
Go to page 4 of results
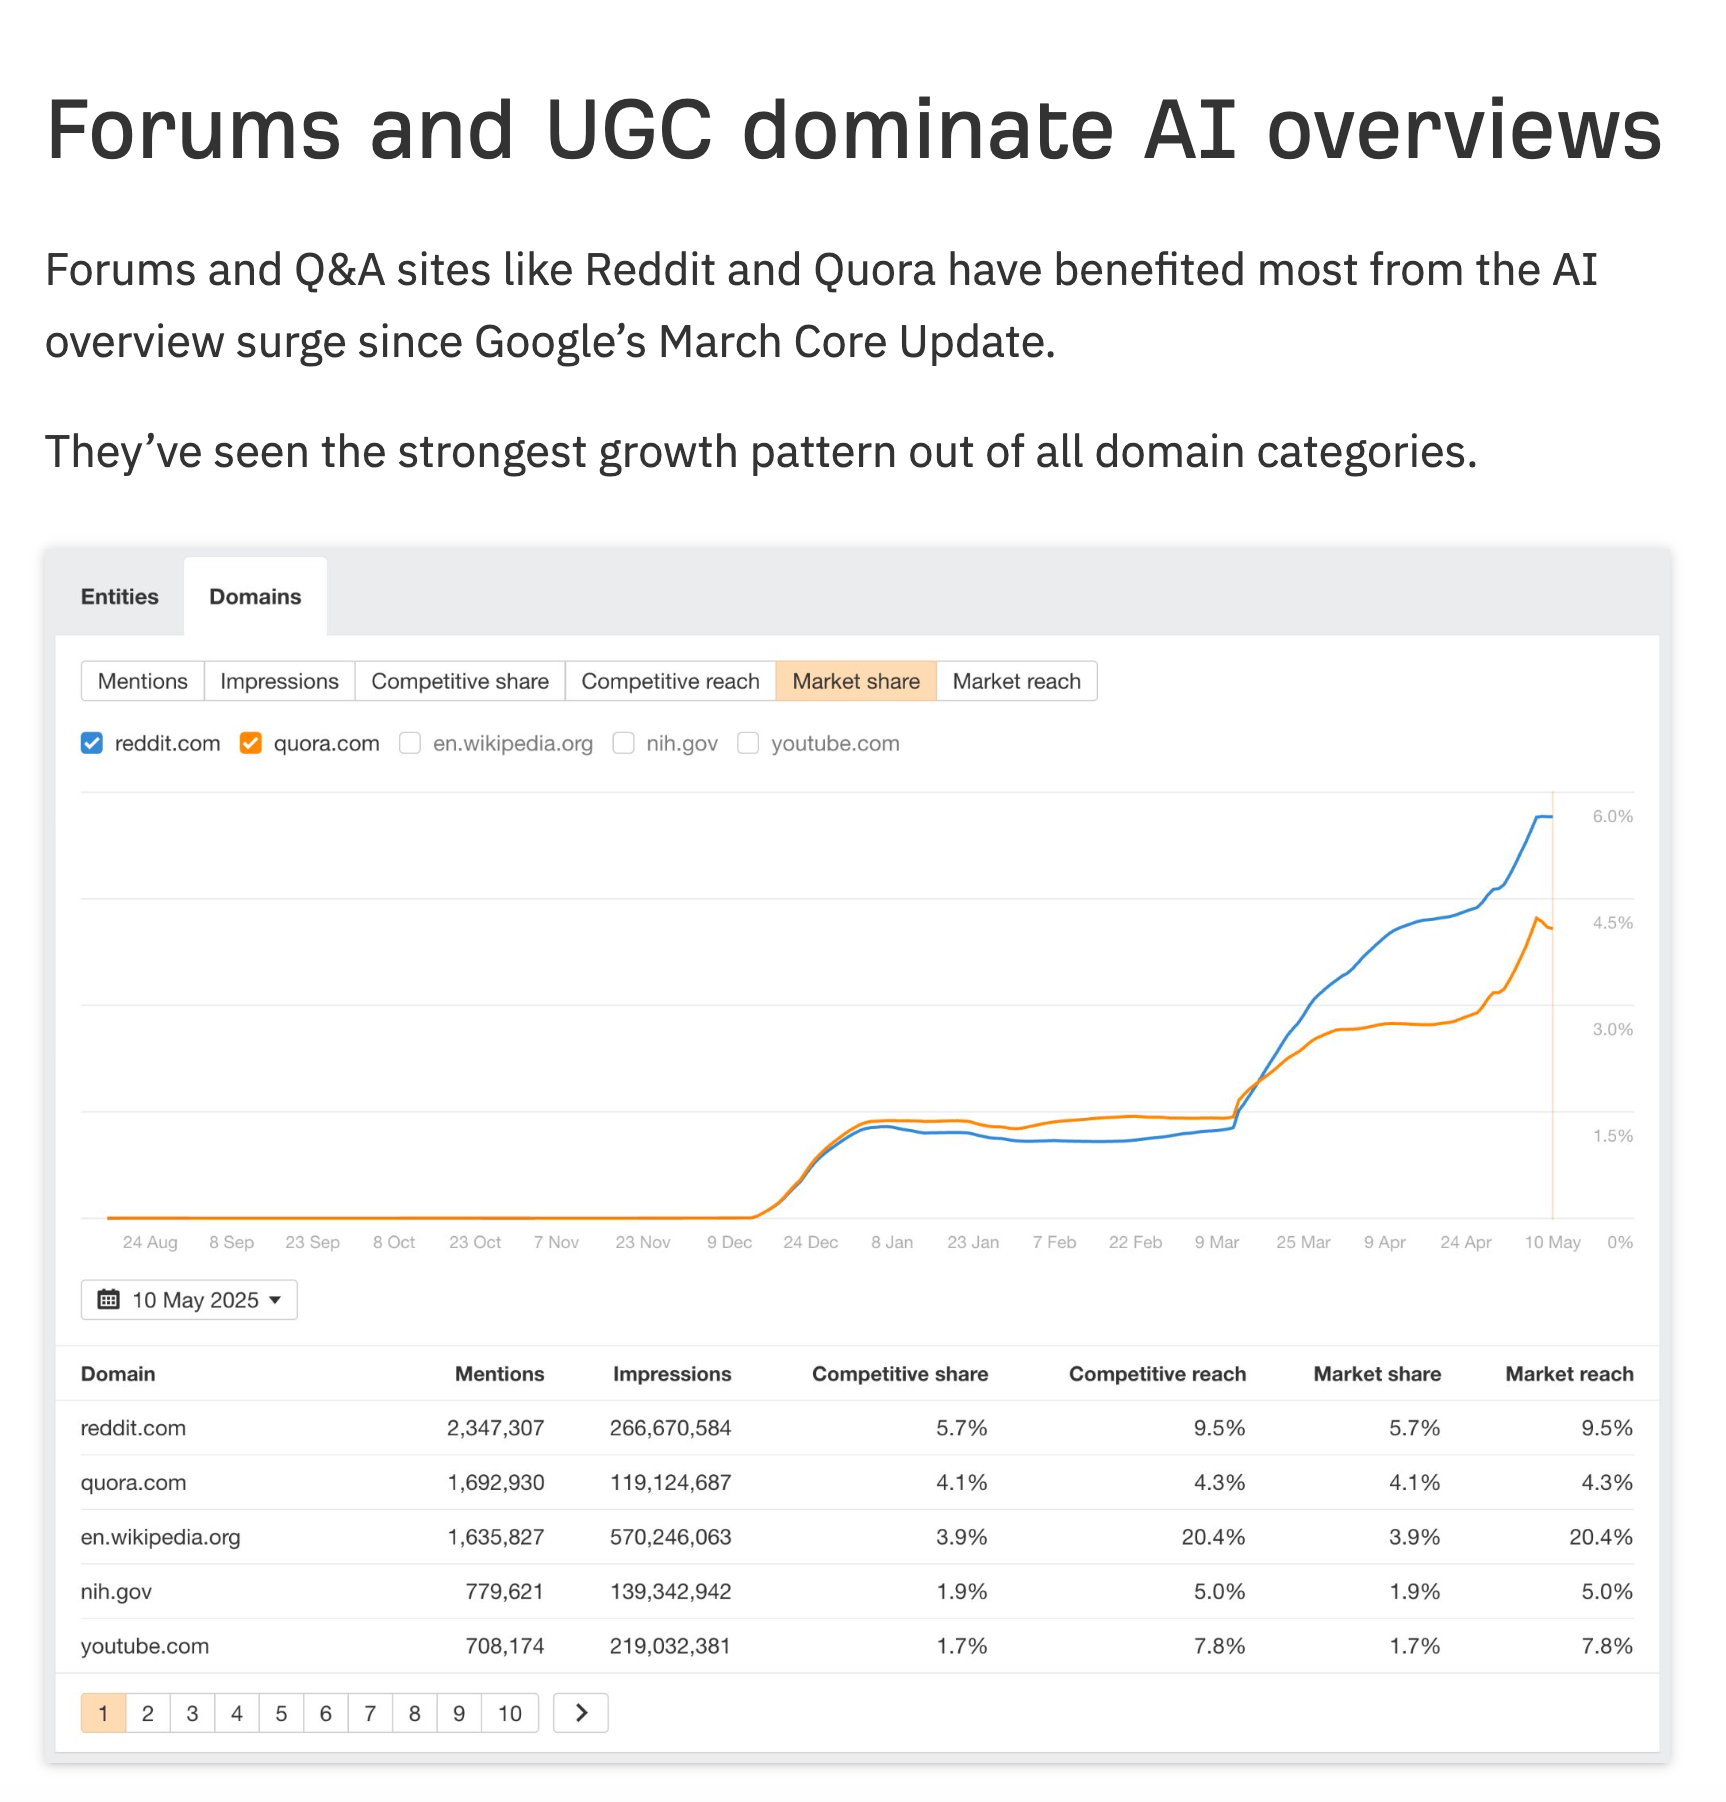coord(237,1713)
